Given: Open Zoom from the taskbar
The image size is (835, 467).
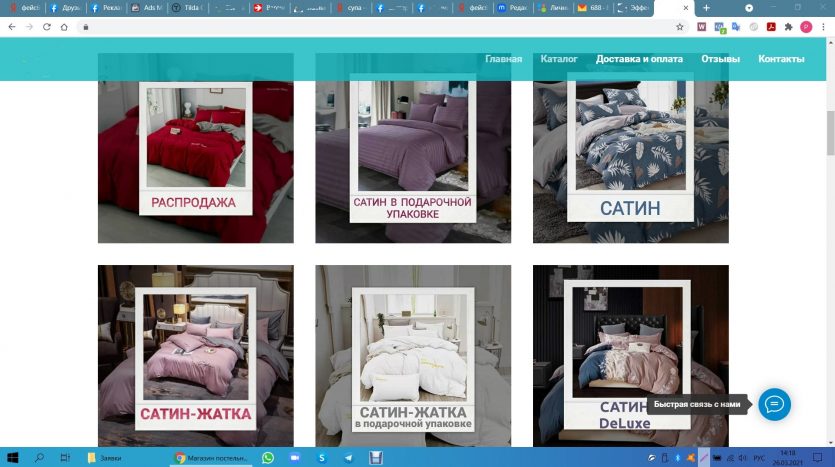Looking at the screenshot, I should (x=295, y=457).
